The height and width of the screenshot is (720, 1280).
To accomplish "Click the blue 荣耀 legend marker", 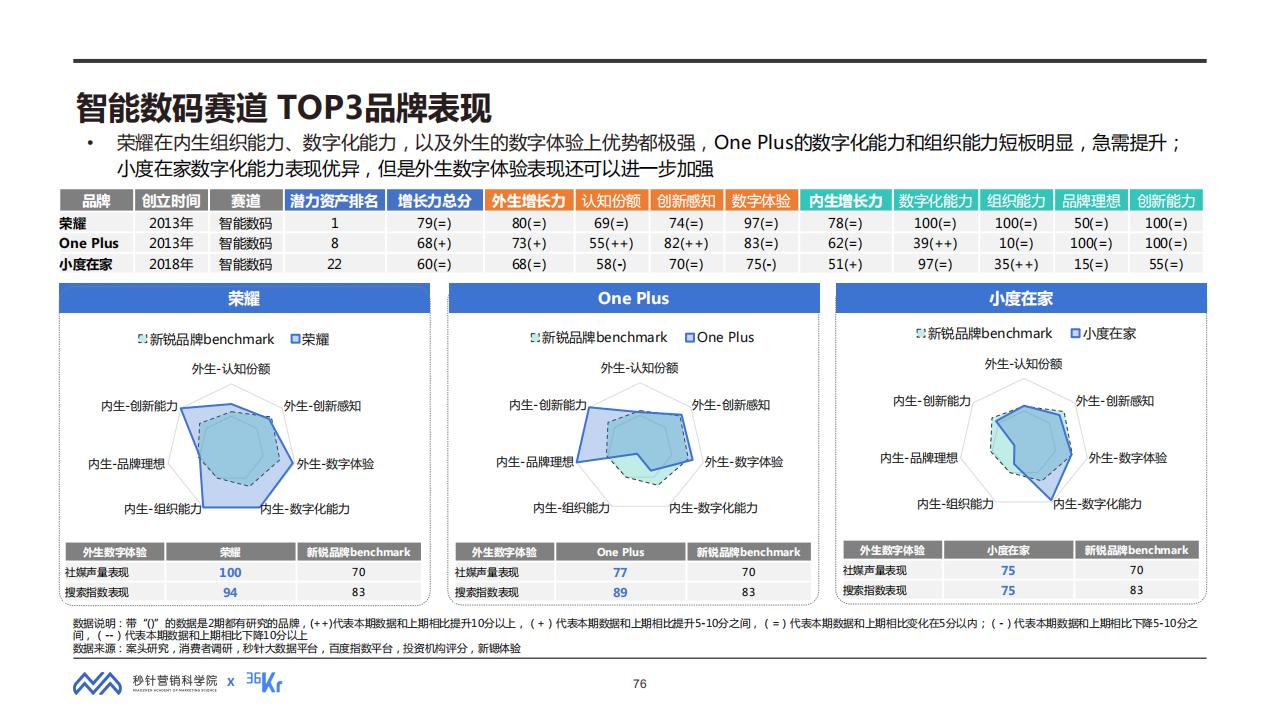I will coord(295,339).
